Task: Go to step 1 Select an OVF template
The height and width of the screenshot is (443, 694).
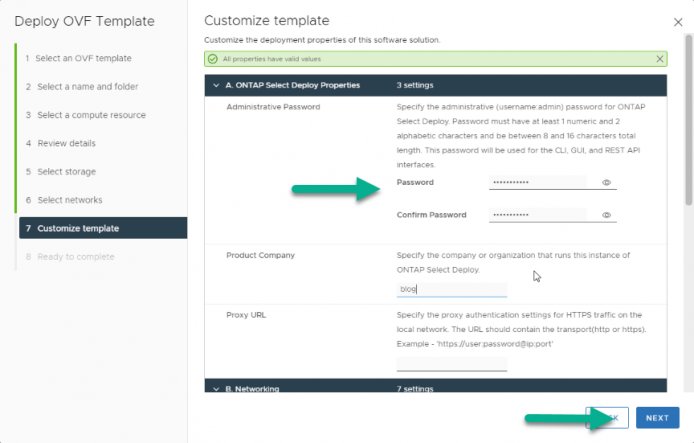Action: pyautogui.click(x=78, y=58)
